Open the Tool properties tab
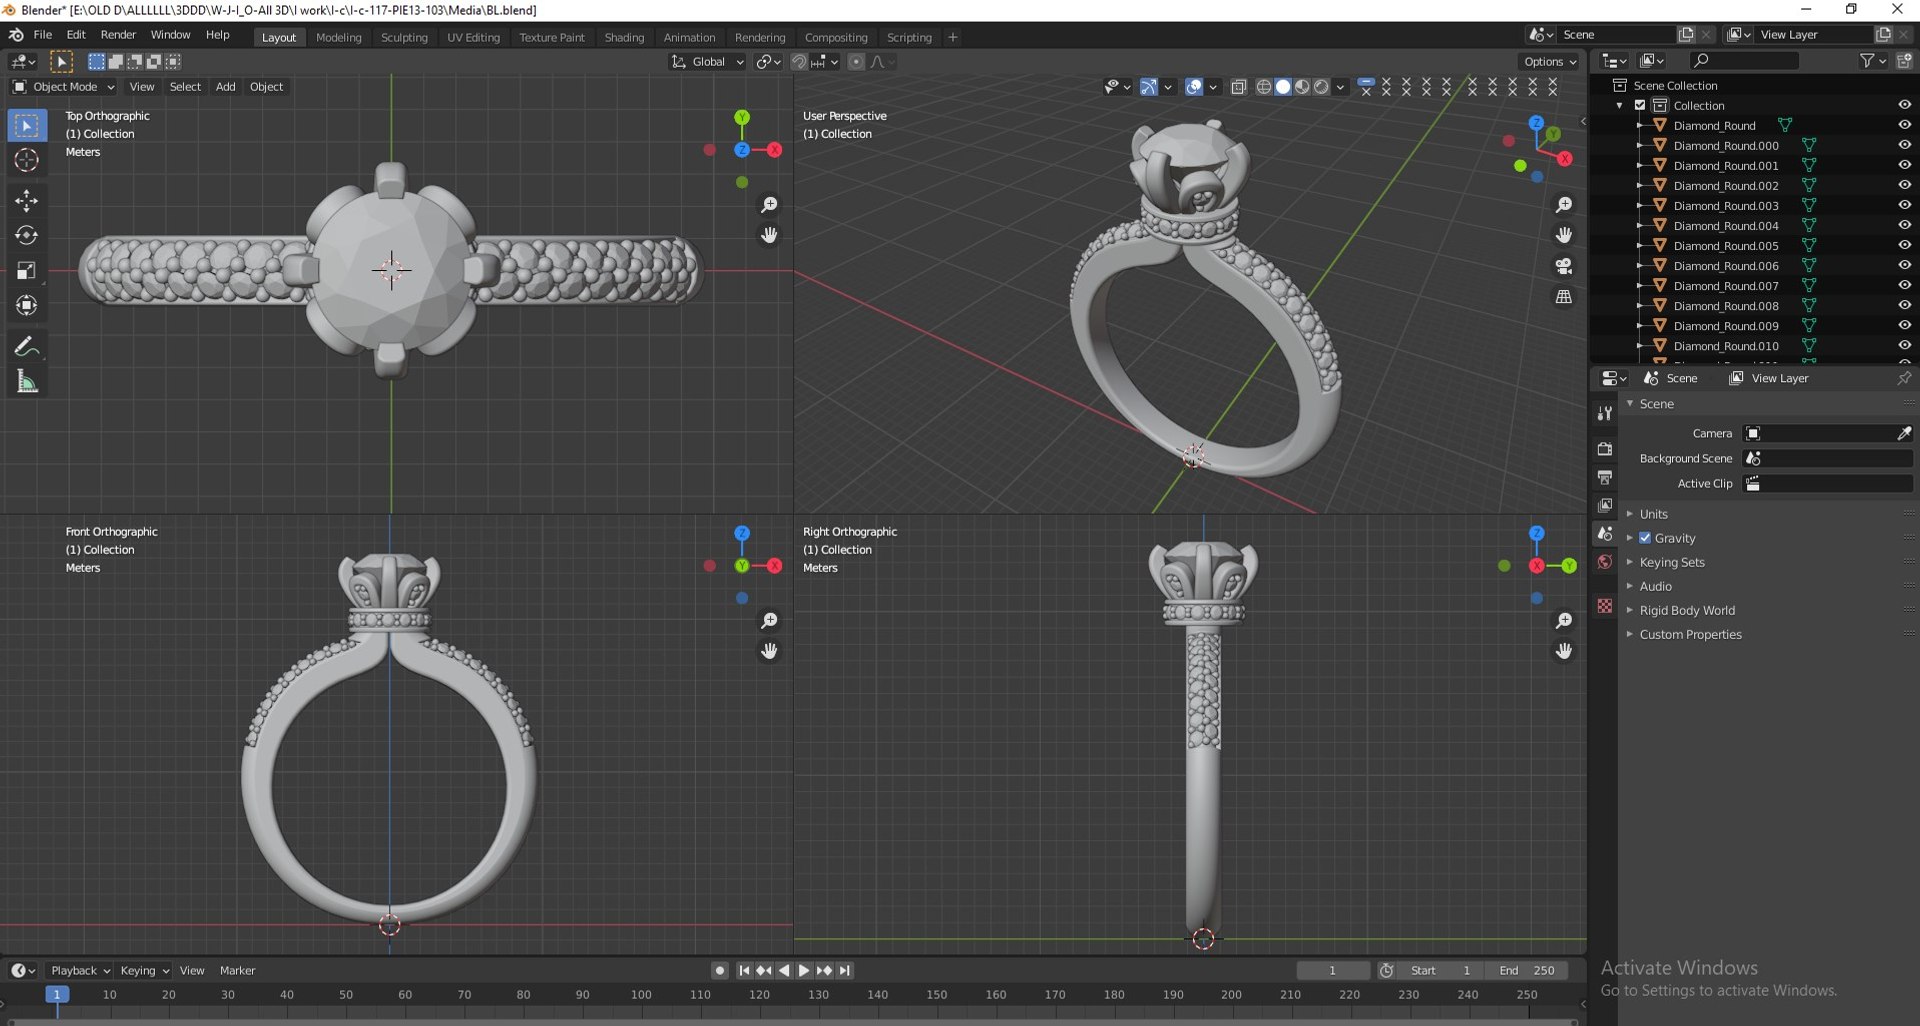1920x1026 pixels. (x=1605, y=413)
